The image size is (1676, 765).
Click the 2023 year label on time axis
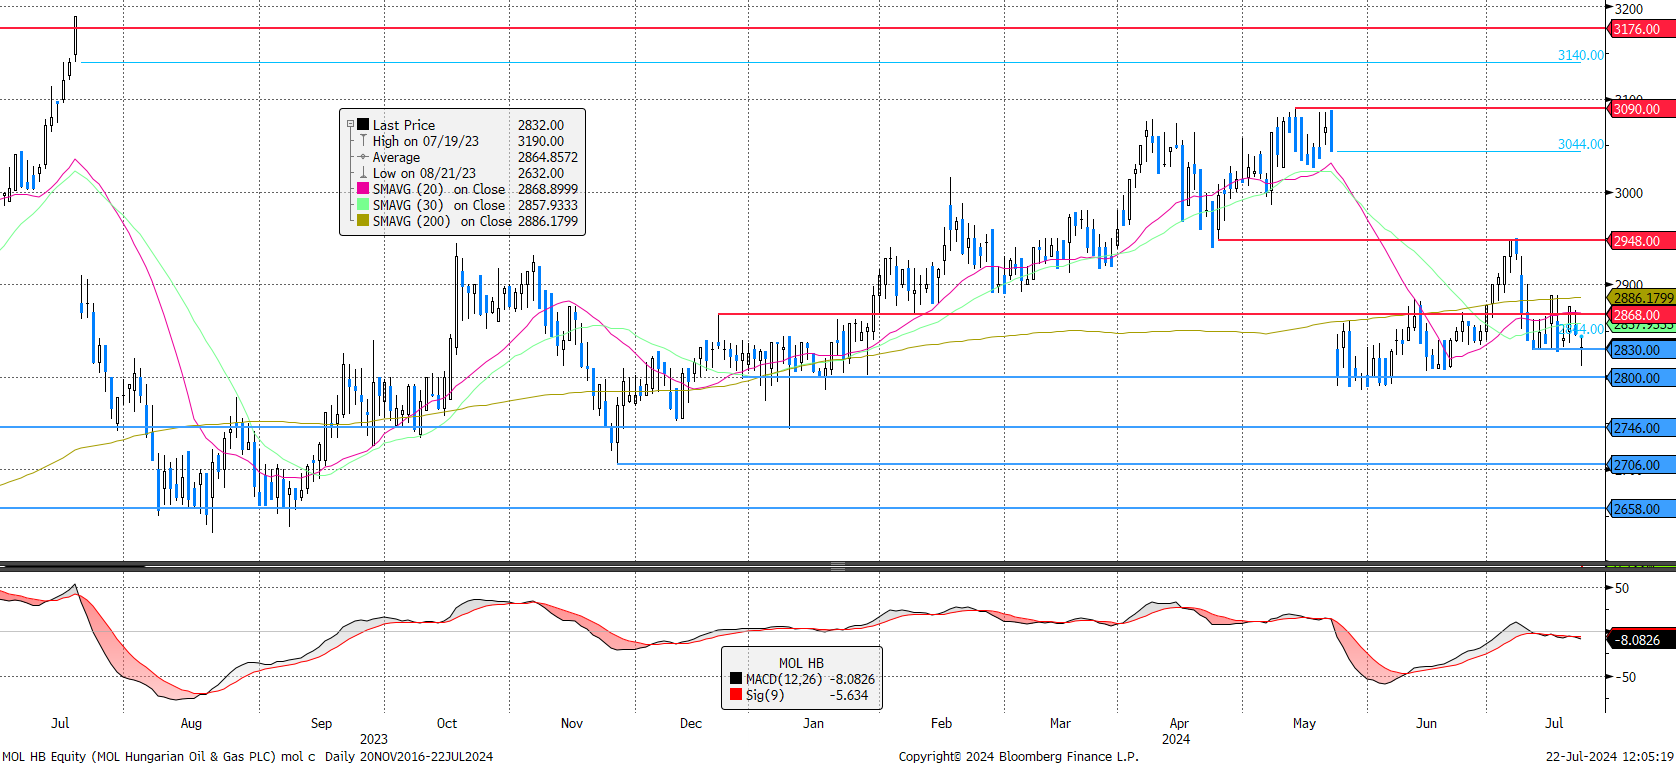click(x=374, y=739)
